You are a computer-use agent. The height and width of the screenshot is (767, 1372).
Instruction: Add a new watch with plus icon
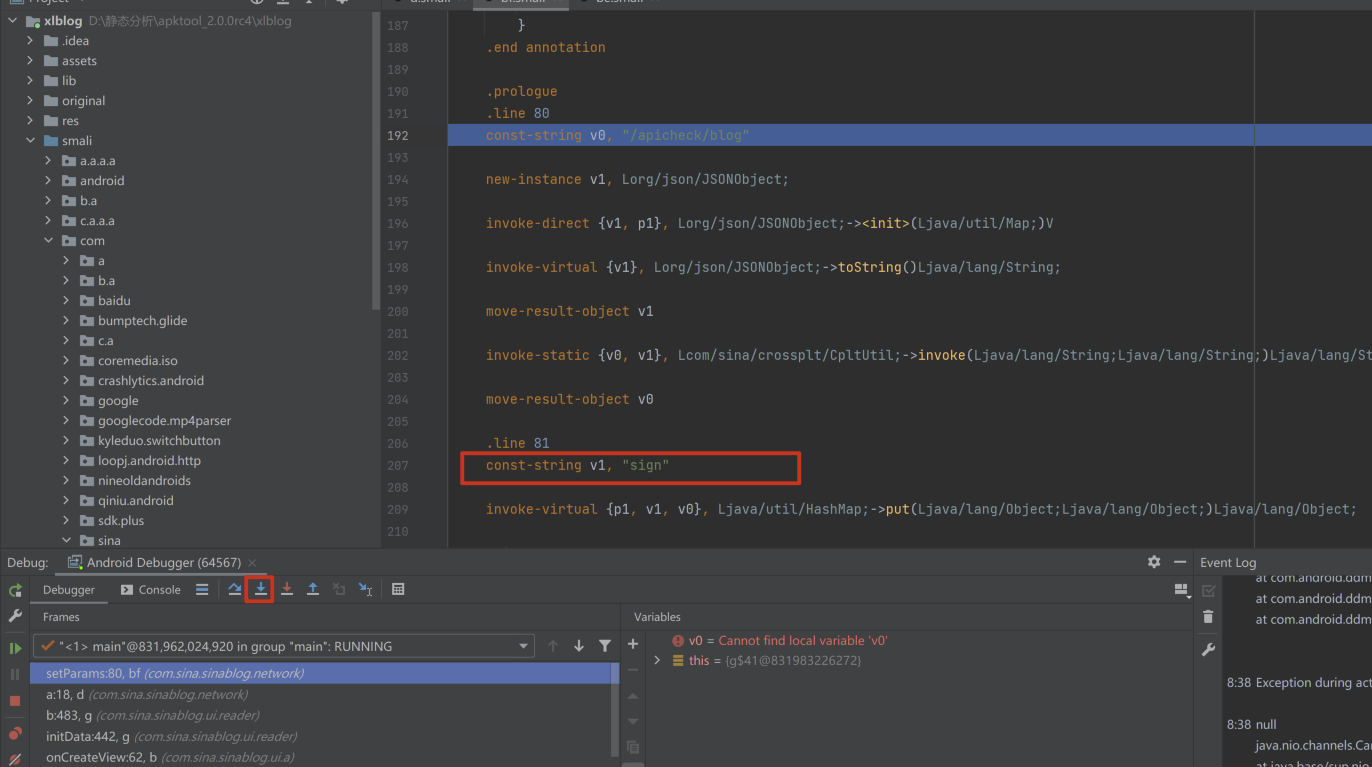[x=633, y=644]
